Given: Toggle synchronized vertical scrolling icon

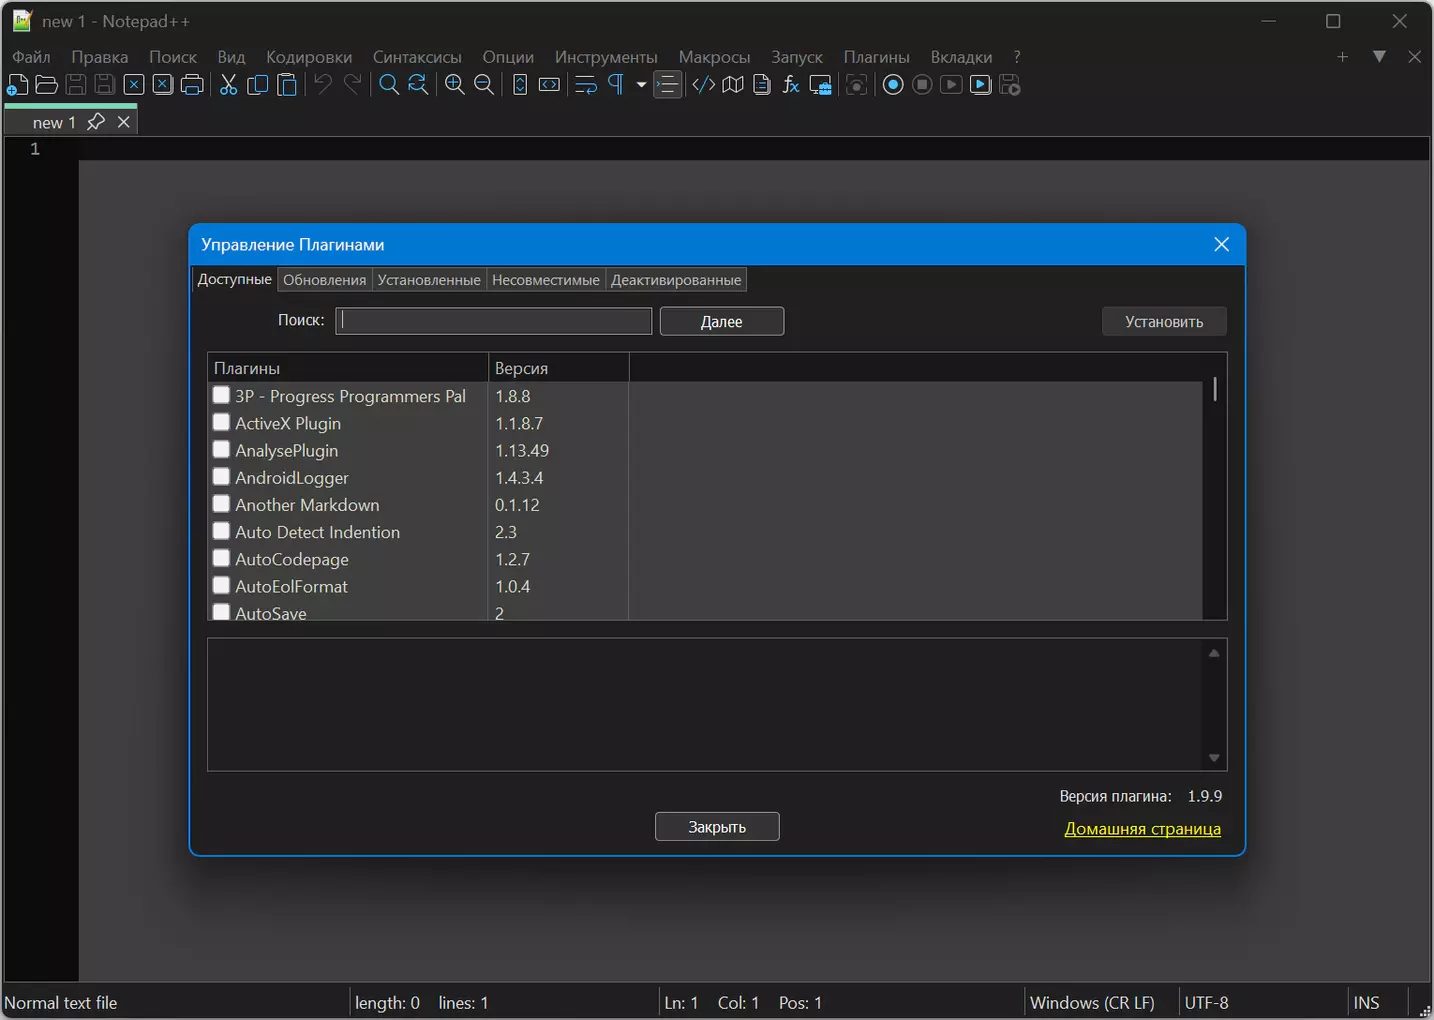Looking at the screenshot, I should (x=520, y=85).
